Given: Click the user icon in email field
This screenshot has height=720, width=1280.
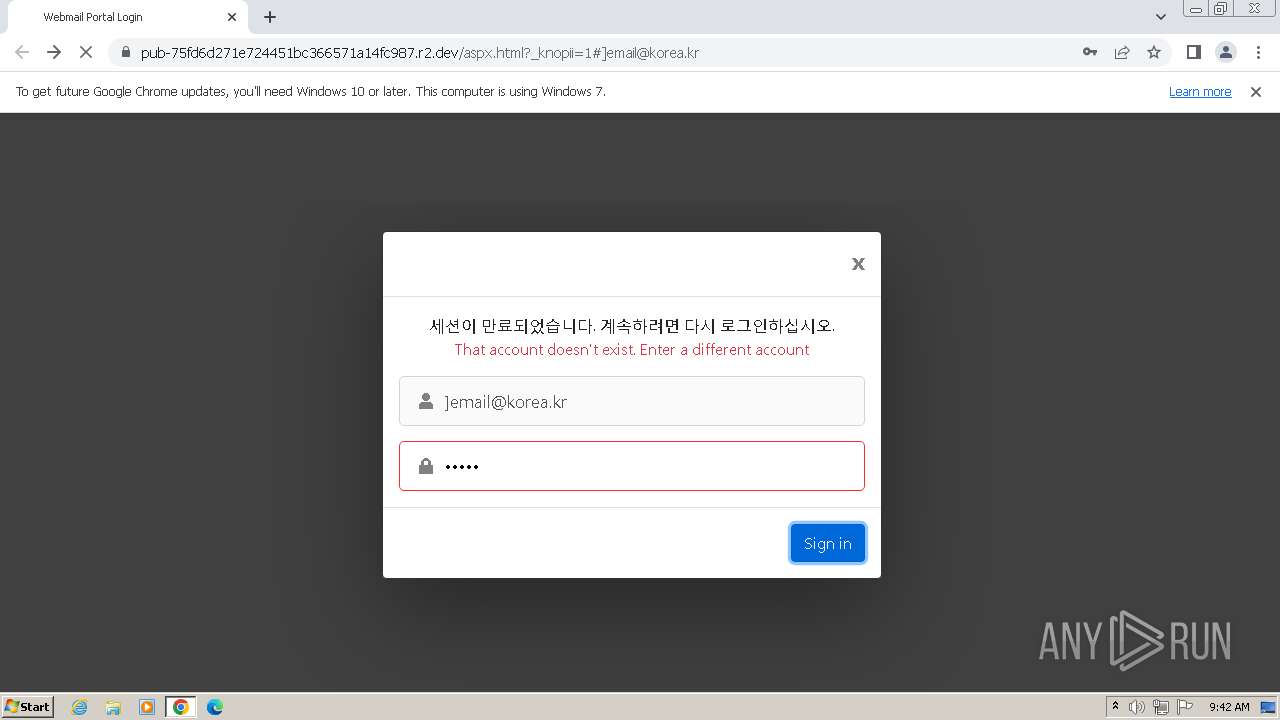Looking at the screenshot, I should coord(426,401).
